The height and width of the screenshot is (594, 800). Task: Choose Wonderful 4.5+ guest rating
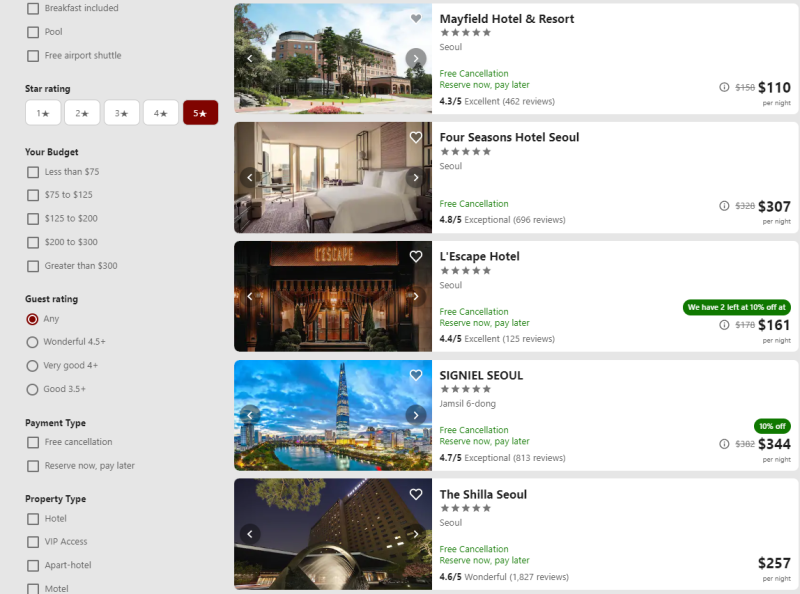pos(32,342)
